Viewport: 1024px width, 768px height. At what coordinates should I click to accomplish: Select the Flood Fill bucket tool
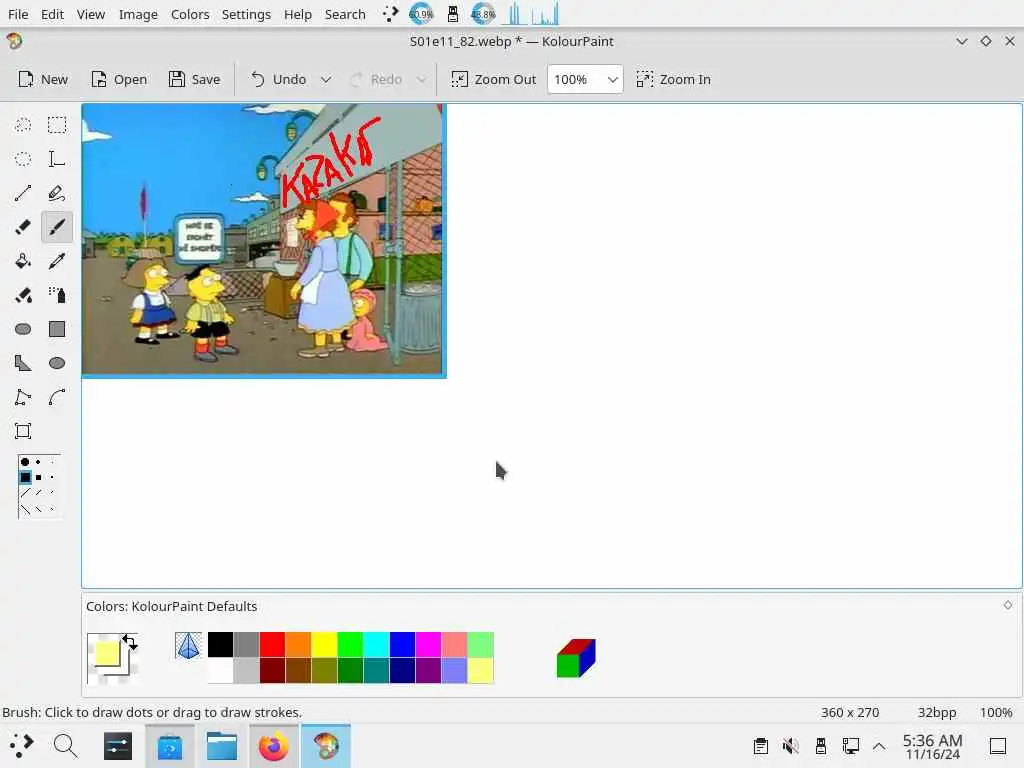(x=23, y=261)
